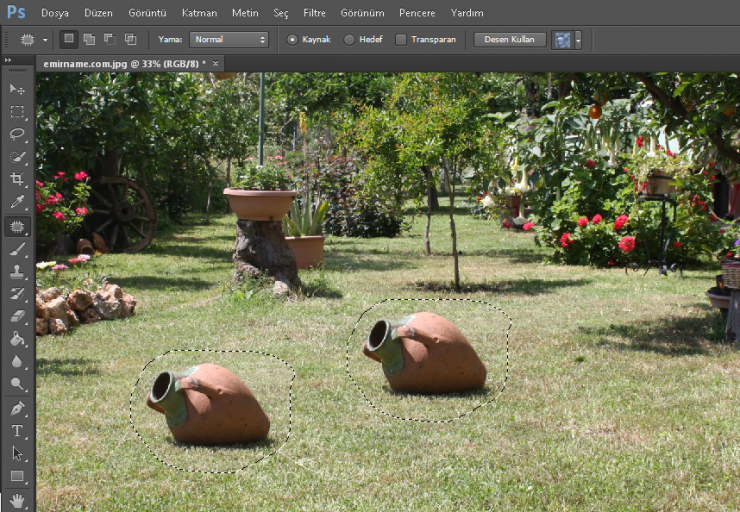The image size is (740, 512).
Task: Select the Path Selection tool
Action: [17, 453]
